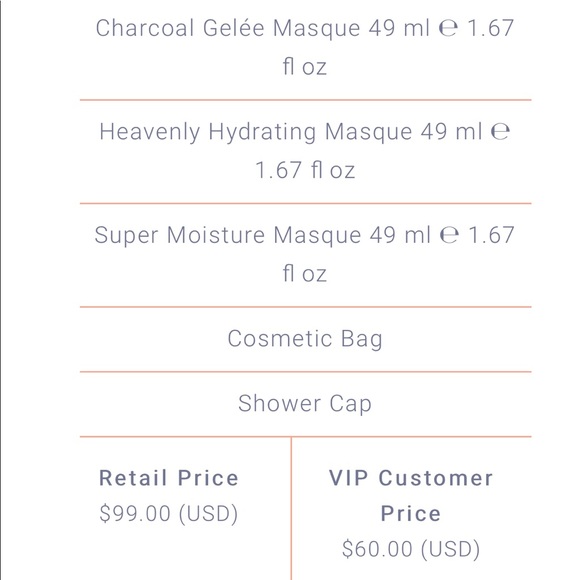Click the VIP Customer Price heading
The height and width of the screenshot is (580, 580).
[x=411, y=495]
